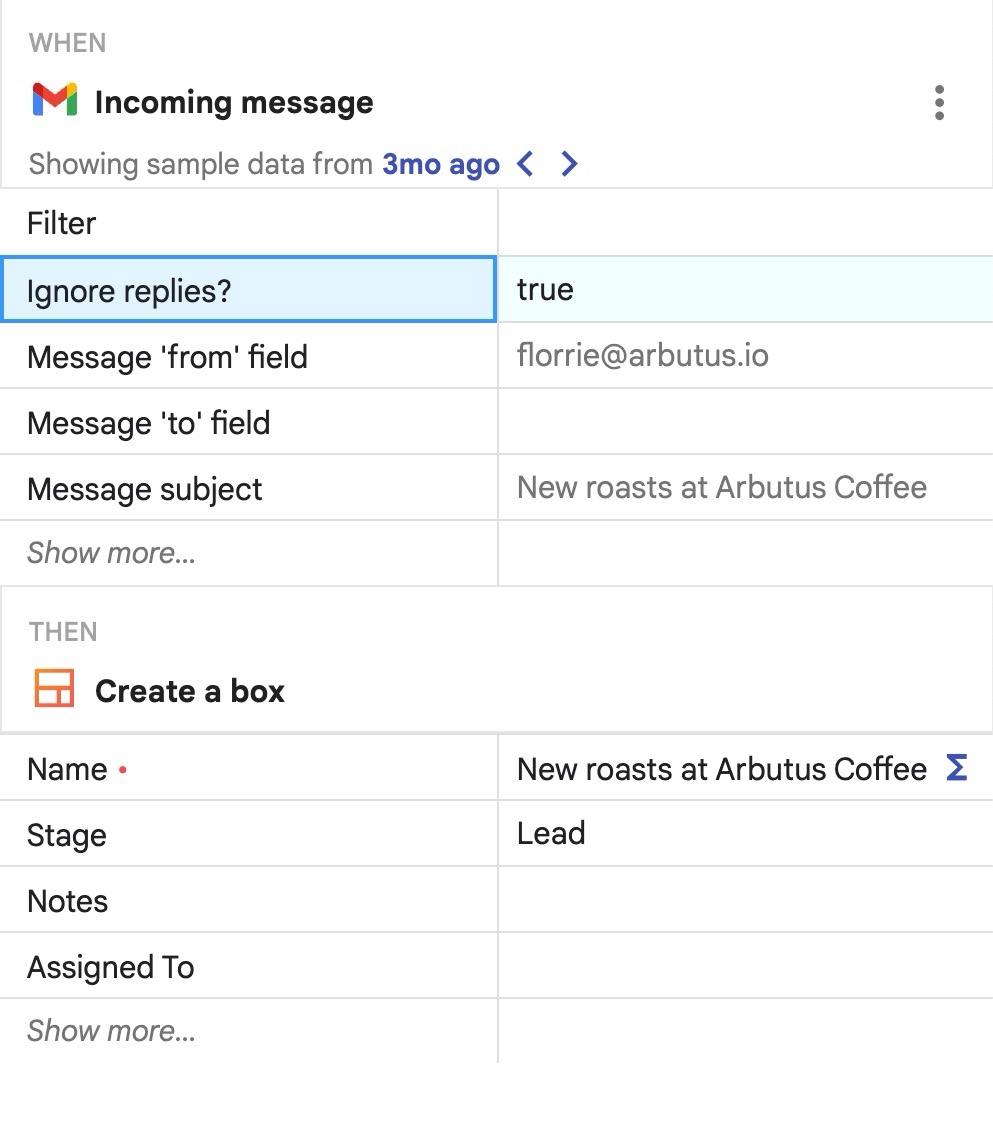Image resolution: width=993 pixels, height=1126 pixels.
Task: Select the Ignore replies? label cell
Action: click(x=248, y=289)
